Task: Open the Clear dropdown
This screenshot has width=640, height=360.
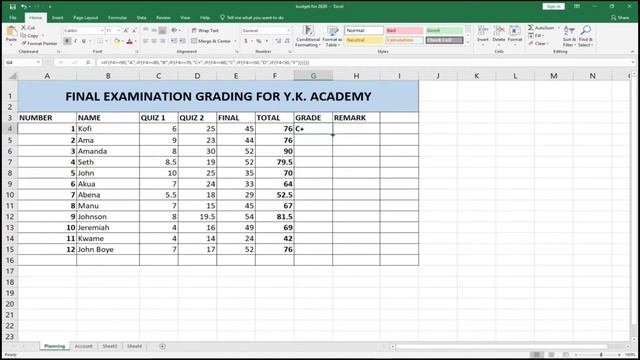Action: tap(538, 43)
